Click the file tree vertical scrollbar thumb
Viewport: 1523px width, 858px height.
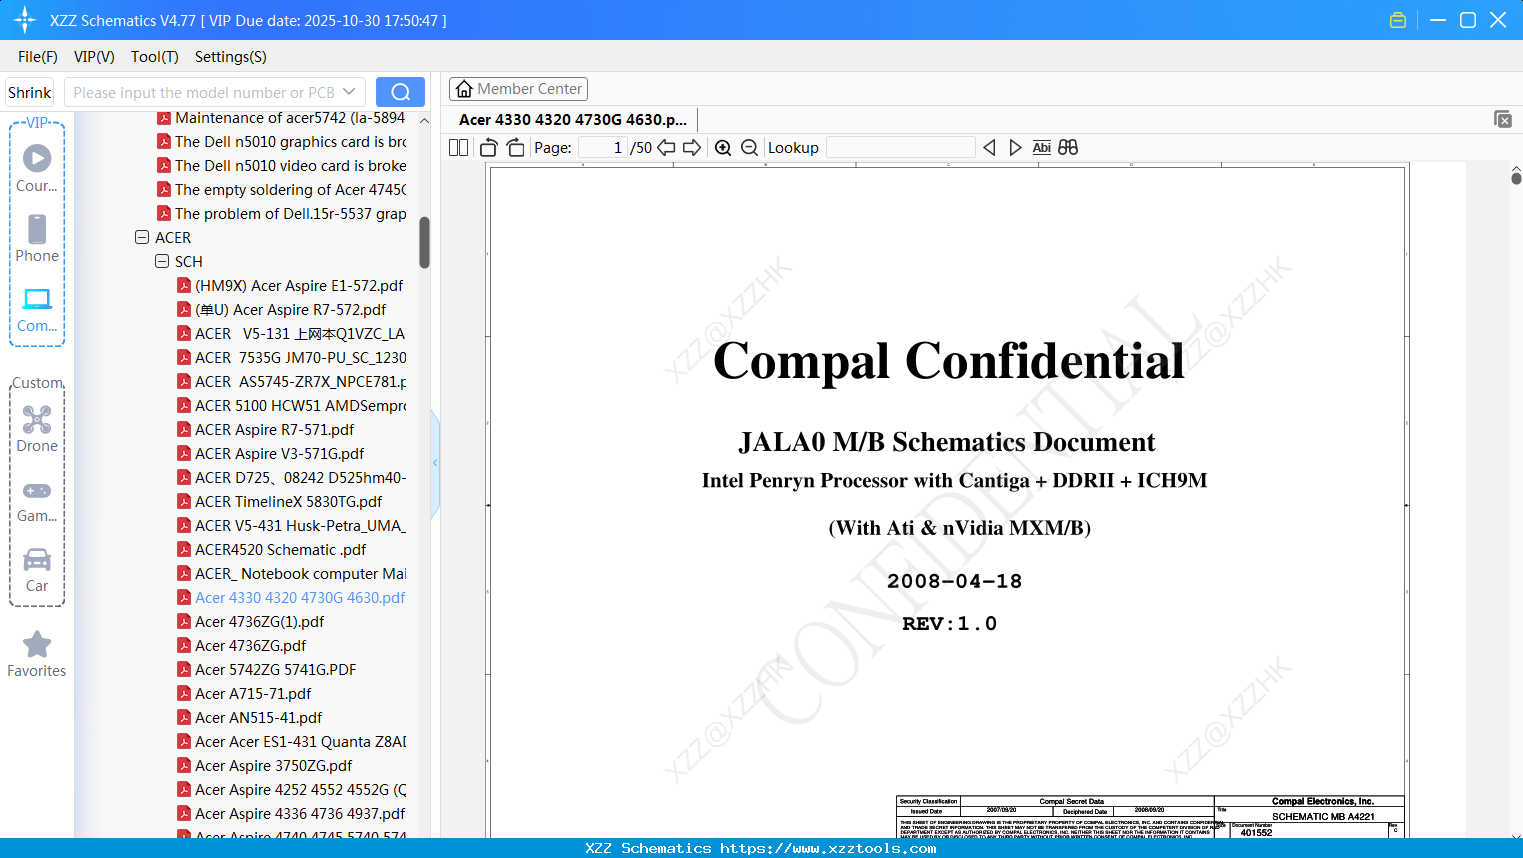coord(424,242)
